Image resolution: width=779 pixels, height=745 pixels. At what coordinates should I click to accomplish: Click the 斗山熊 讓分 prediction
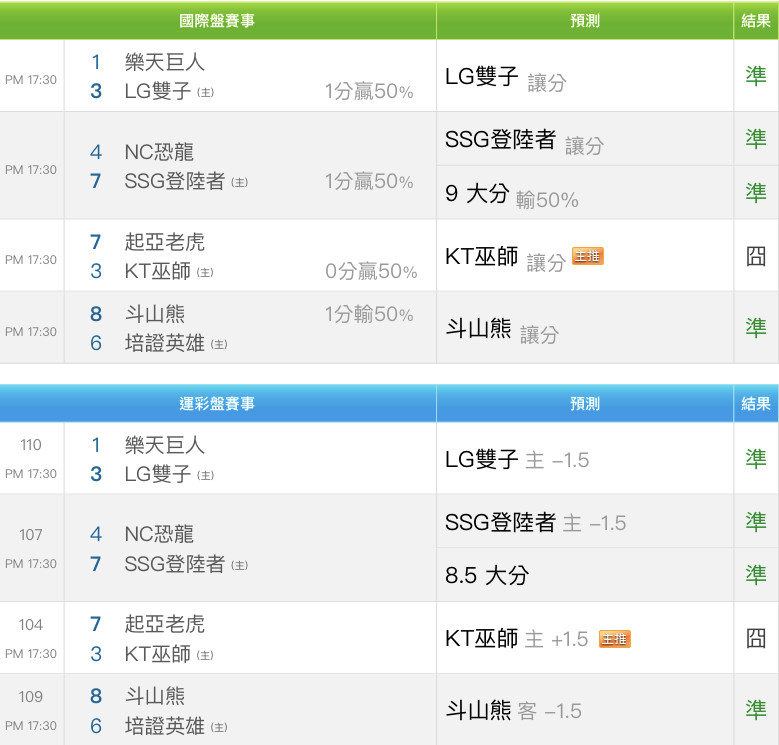click(502, 330)
